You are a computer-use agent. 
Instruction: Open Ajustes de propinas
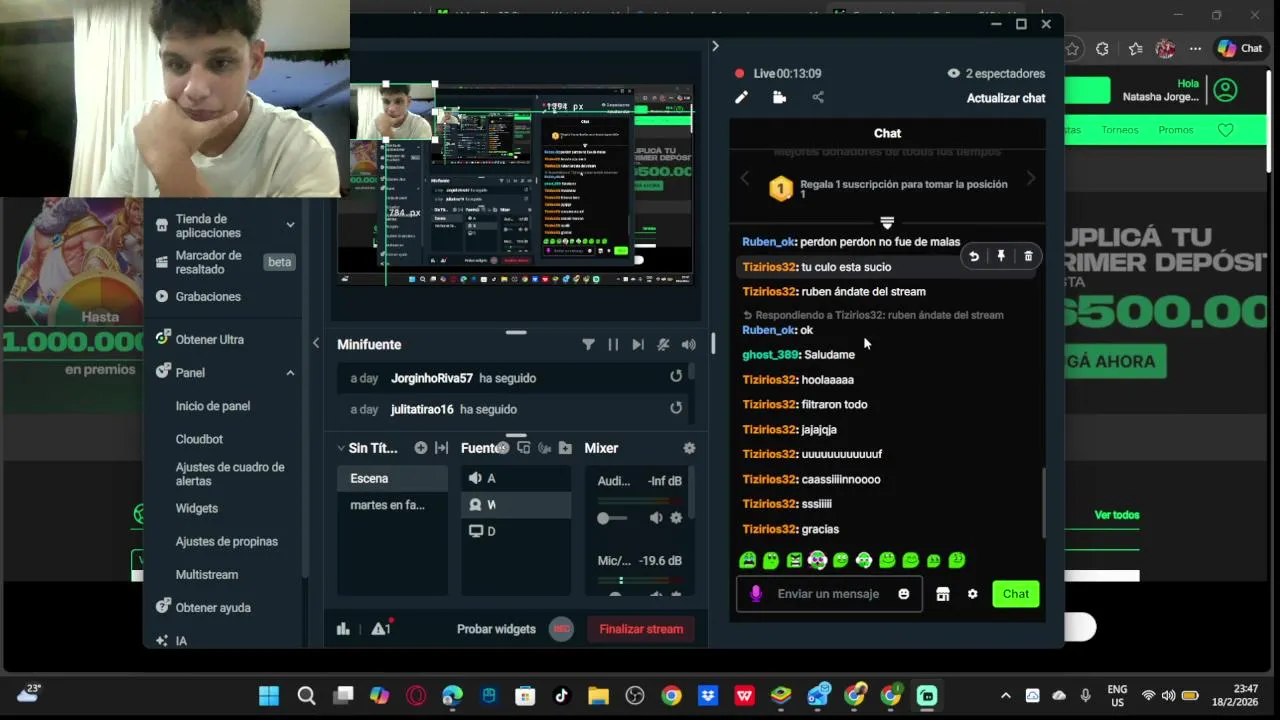(227, 541)
